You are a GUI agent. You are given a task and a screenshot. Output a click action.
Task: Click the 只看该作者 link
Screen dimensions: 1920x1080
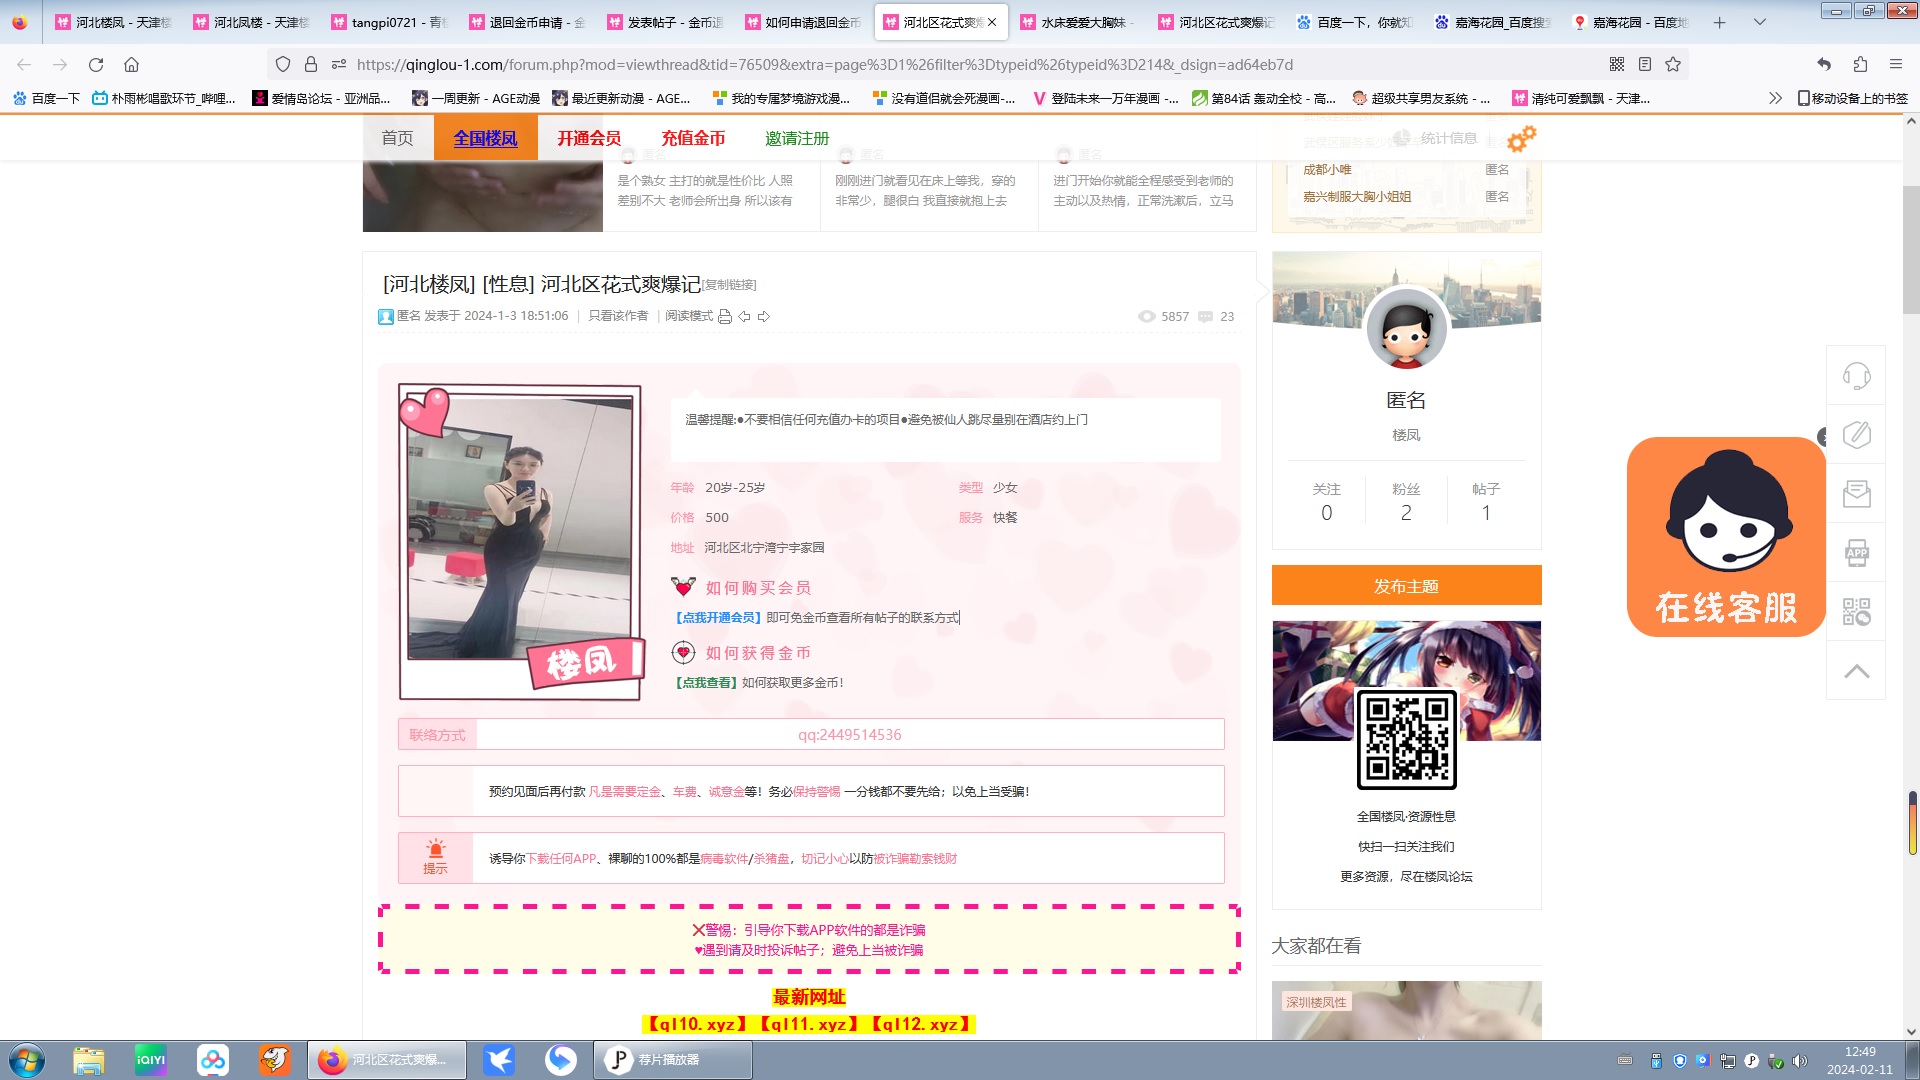point(618,316)
